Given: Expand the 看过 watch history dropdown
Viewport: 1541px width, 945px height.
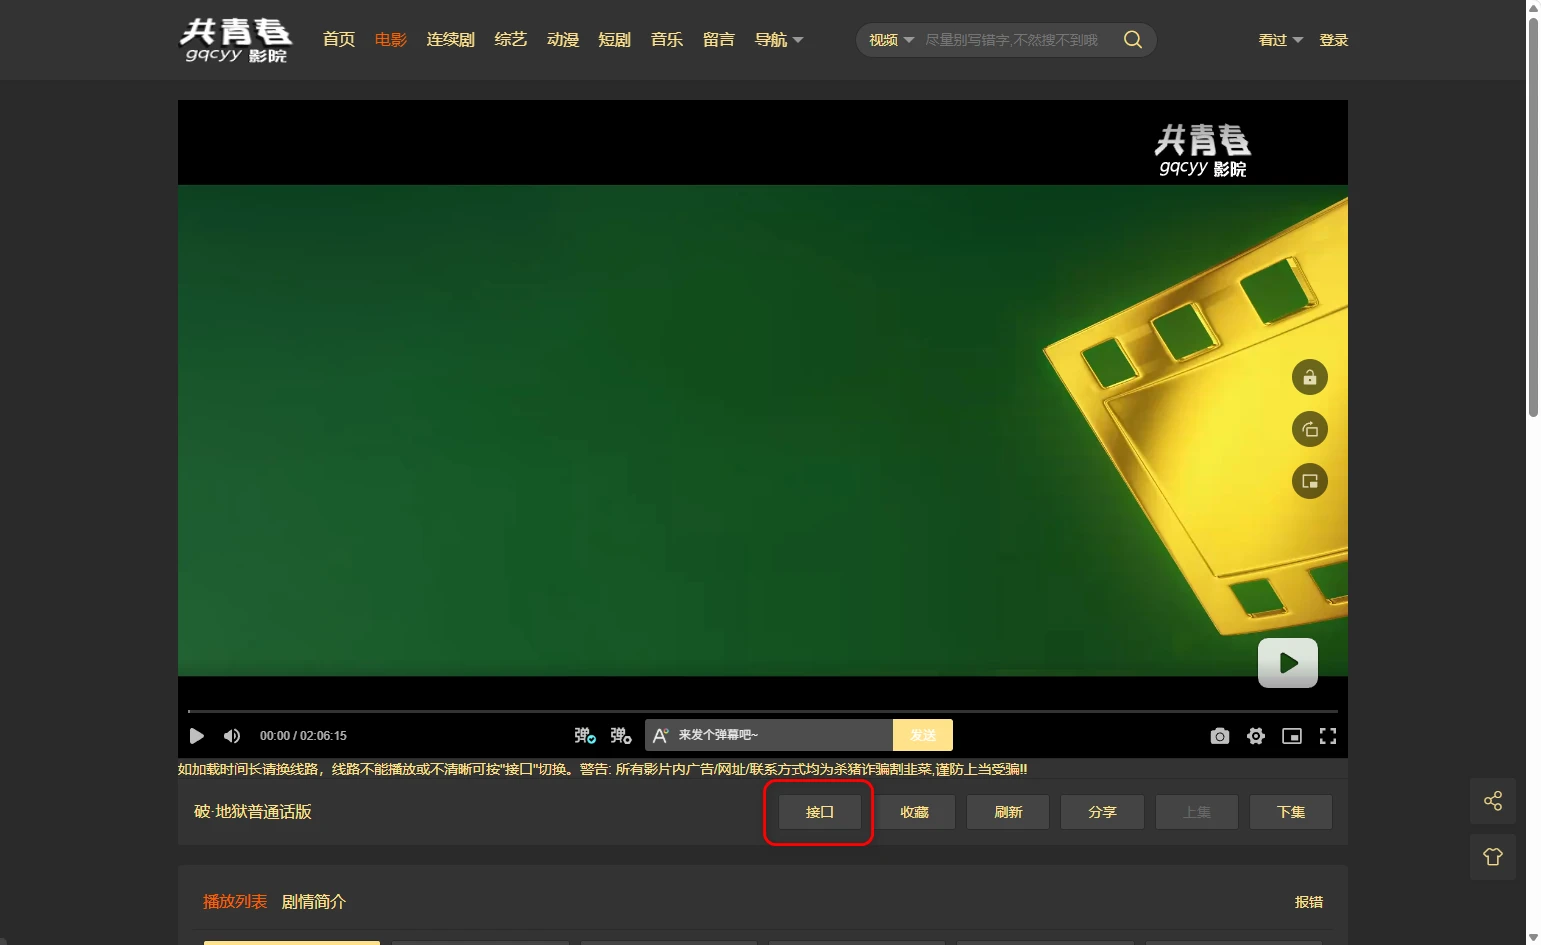Looking at the screenshot, I should (1280, 40).
